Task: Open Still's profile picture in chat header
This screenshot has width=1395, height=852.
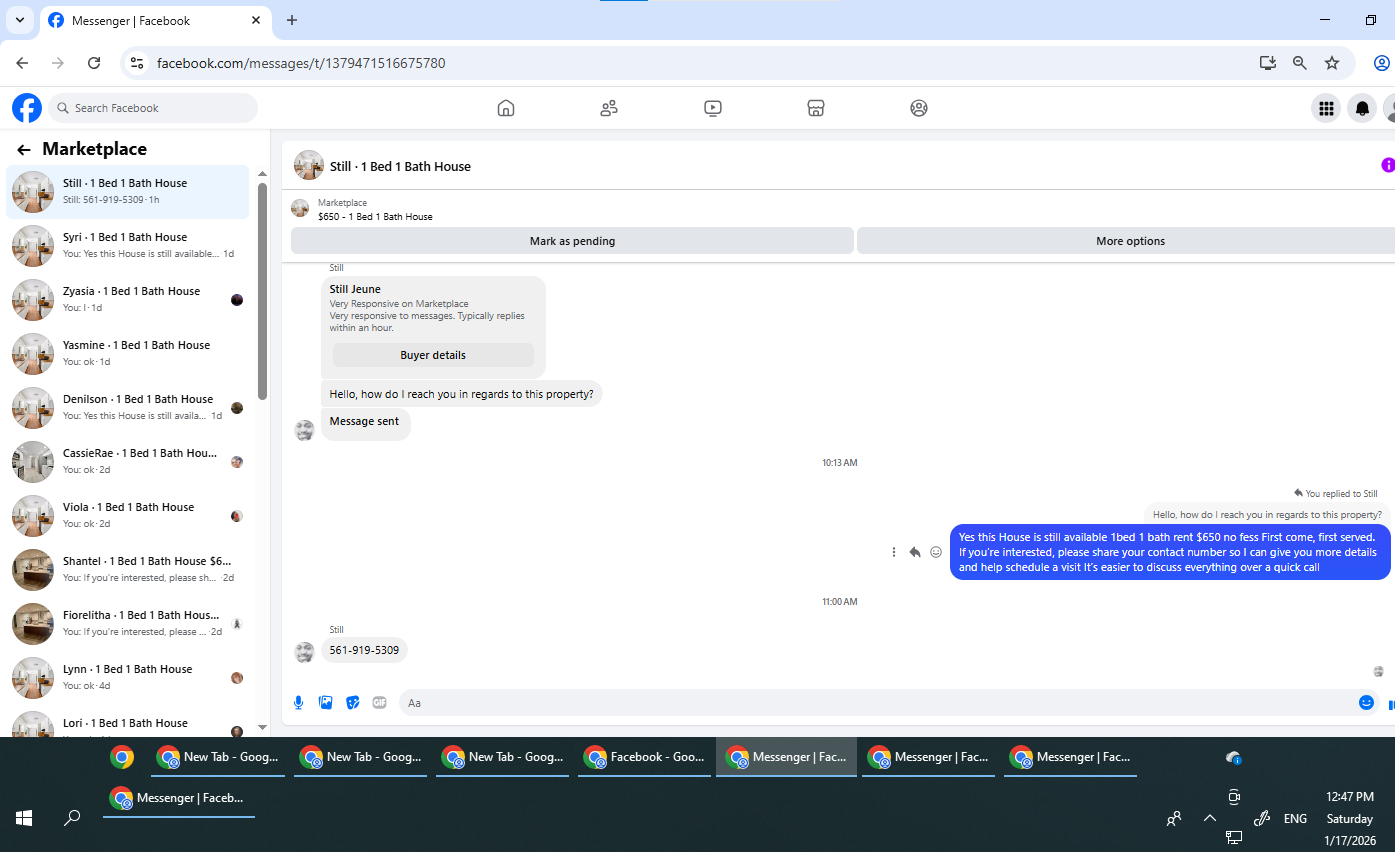Action: click(x=309, y=165)
